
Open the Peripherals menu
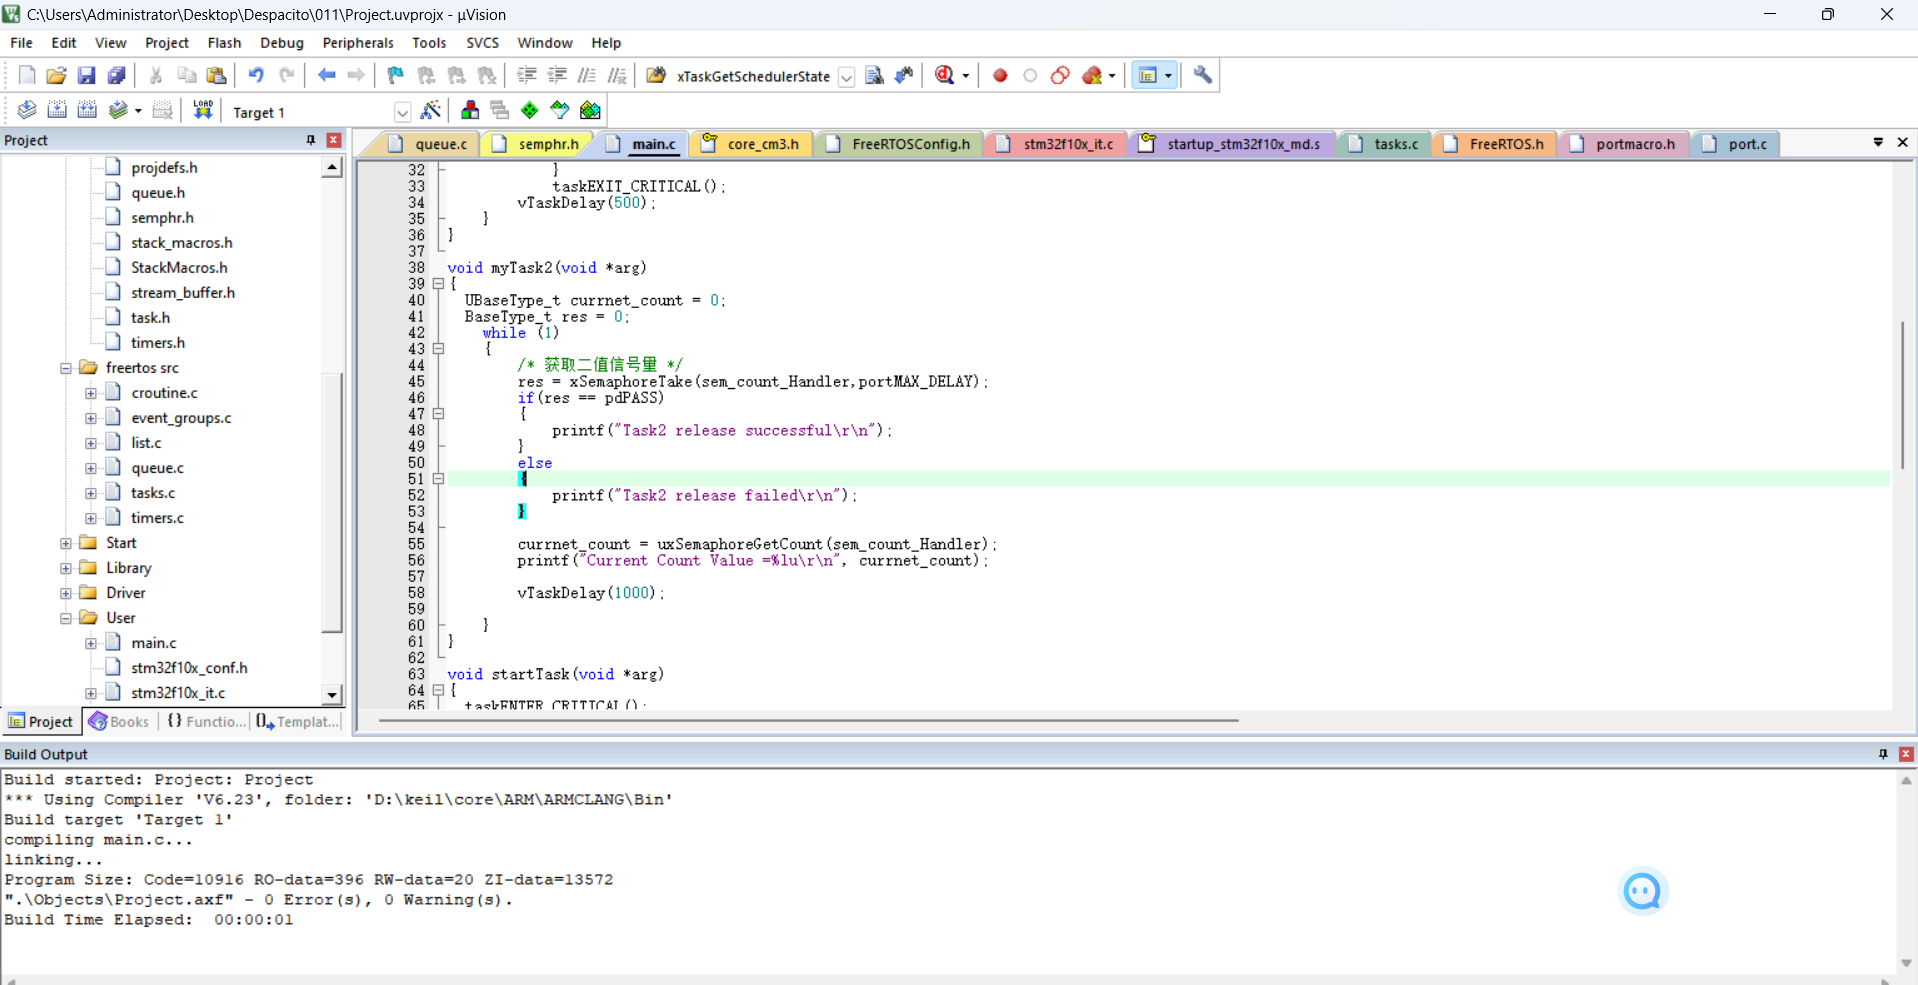[x=358, y=43]
